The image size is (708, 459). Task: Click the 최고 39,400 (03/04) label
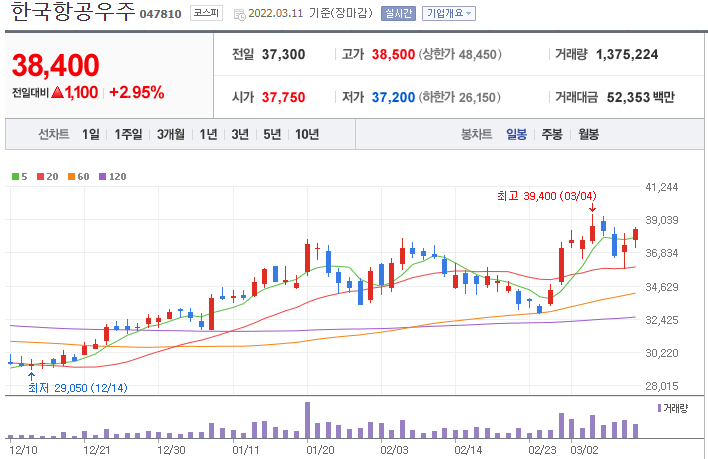pos(546,196)
